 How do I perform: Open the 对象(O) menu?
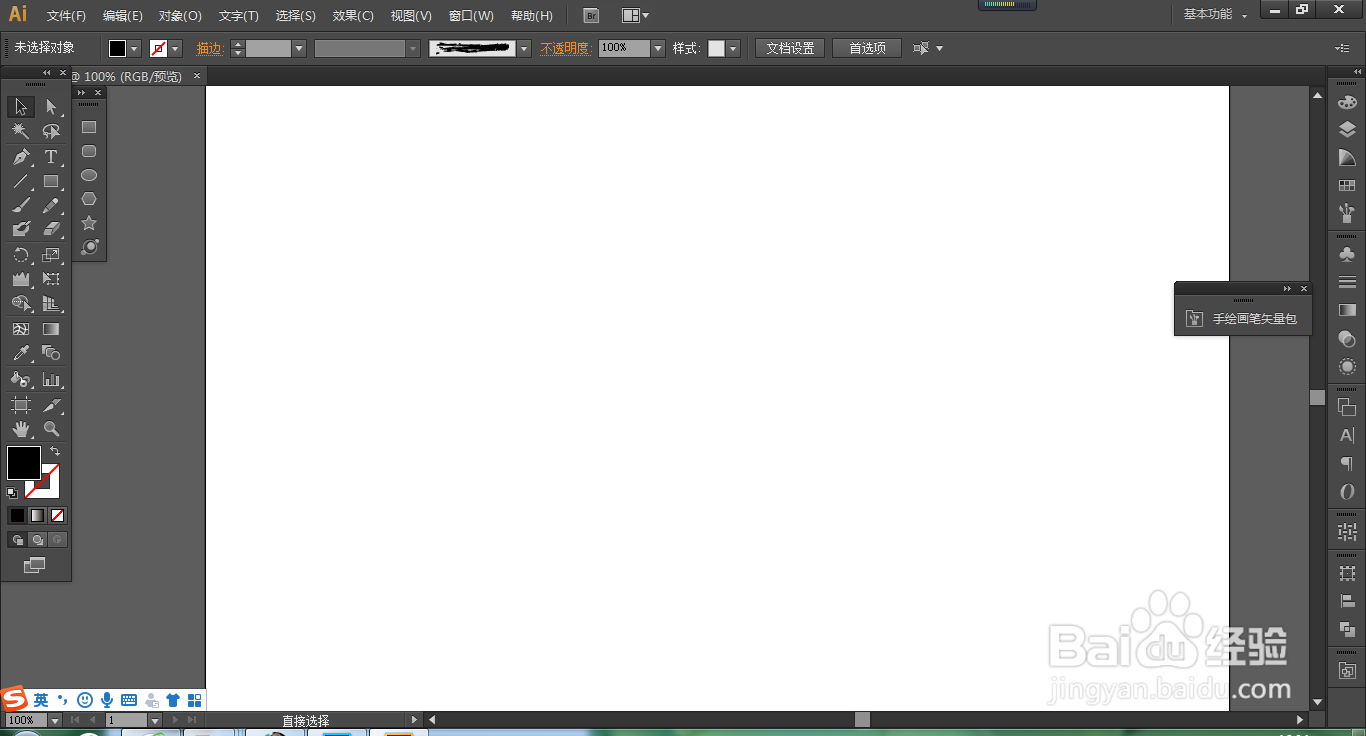180,16
